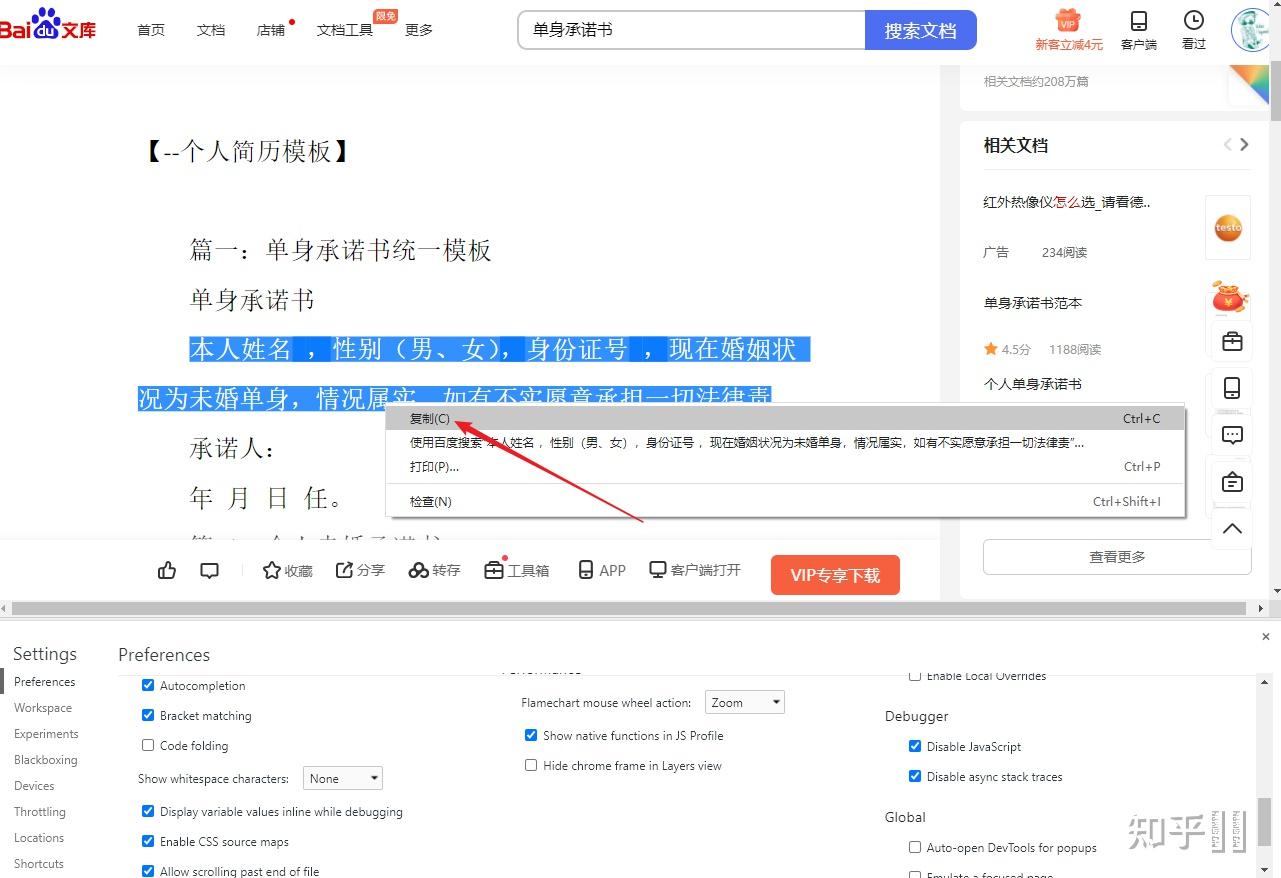Open the 看过 history clock icon
The height and width of the screenshot is (878, 1281).
point(1193,21)
